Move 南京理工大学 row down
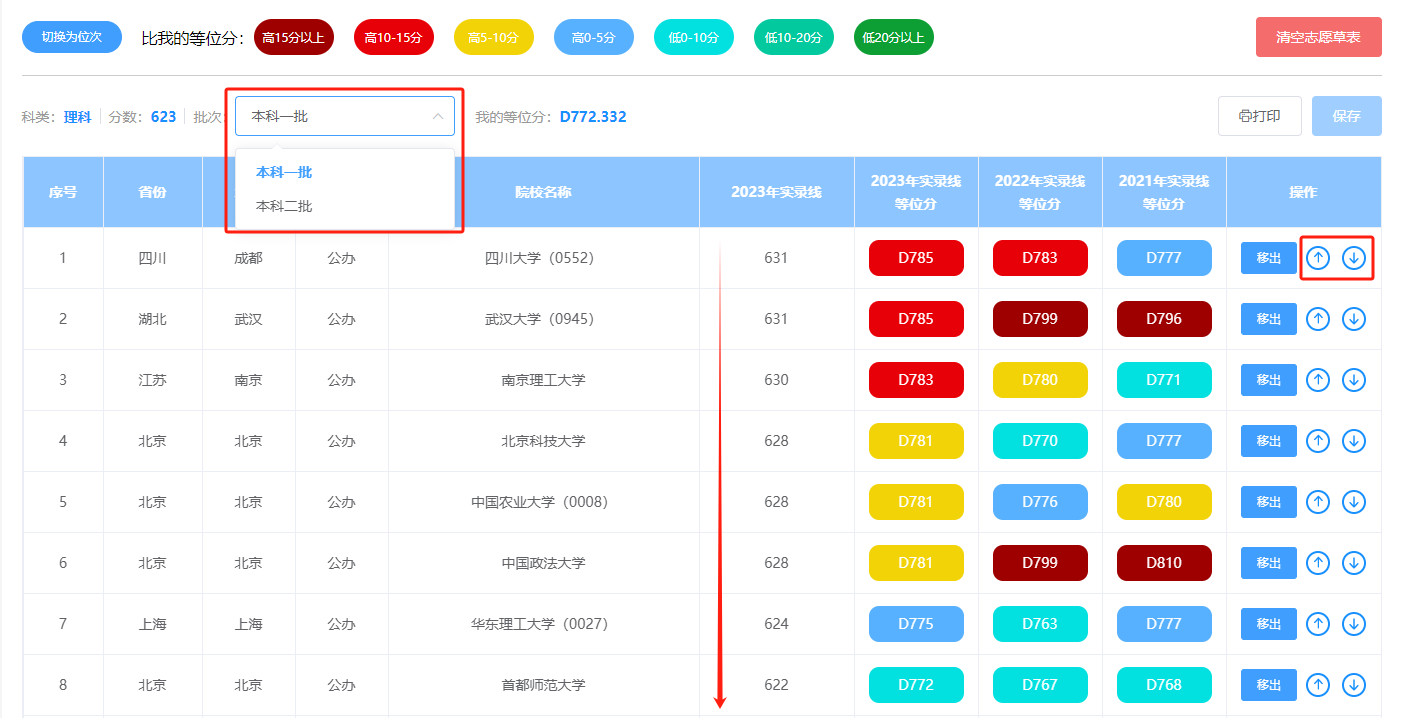 [x=1354, y=380]
